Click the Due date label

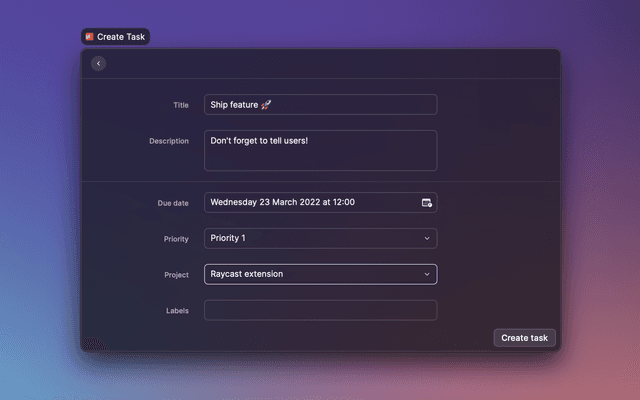coord(173,203)
